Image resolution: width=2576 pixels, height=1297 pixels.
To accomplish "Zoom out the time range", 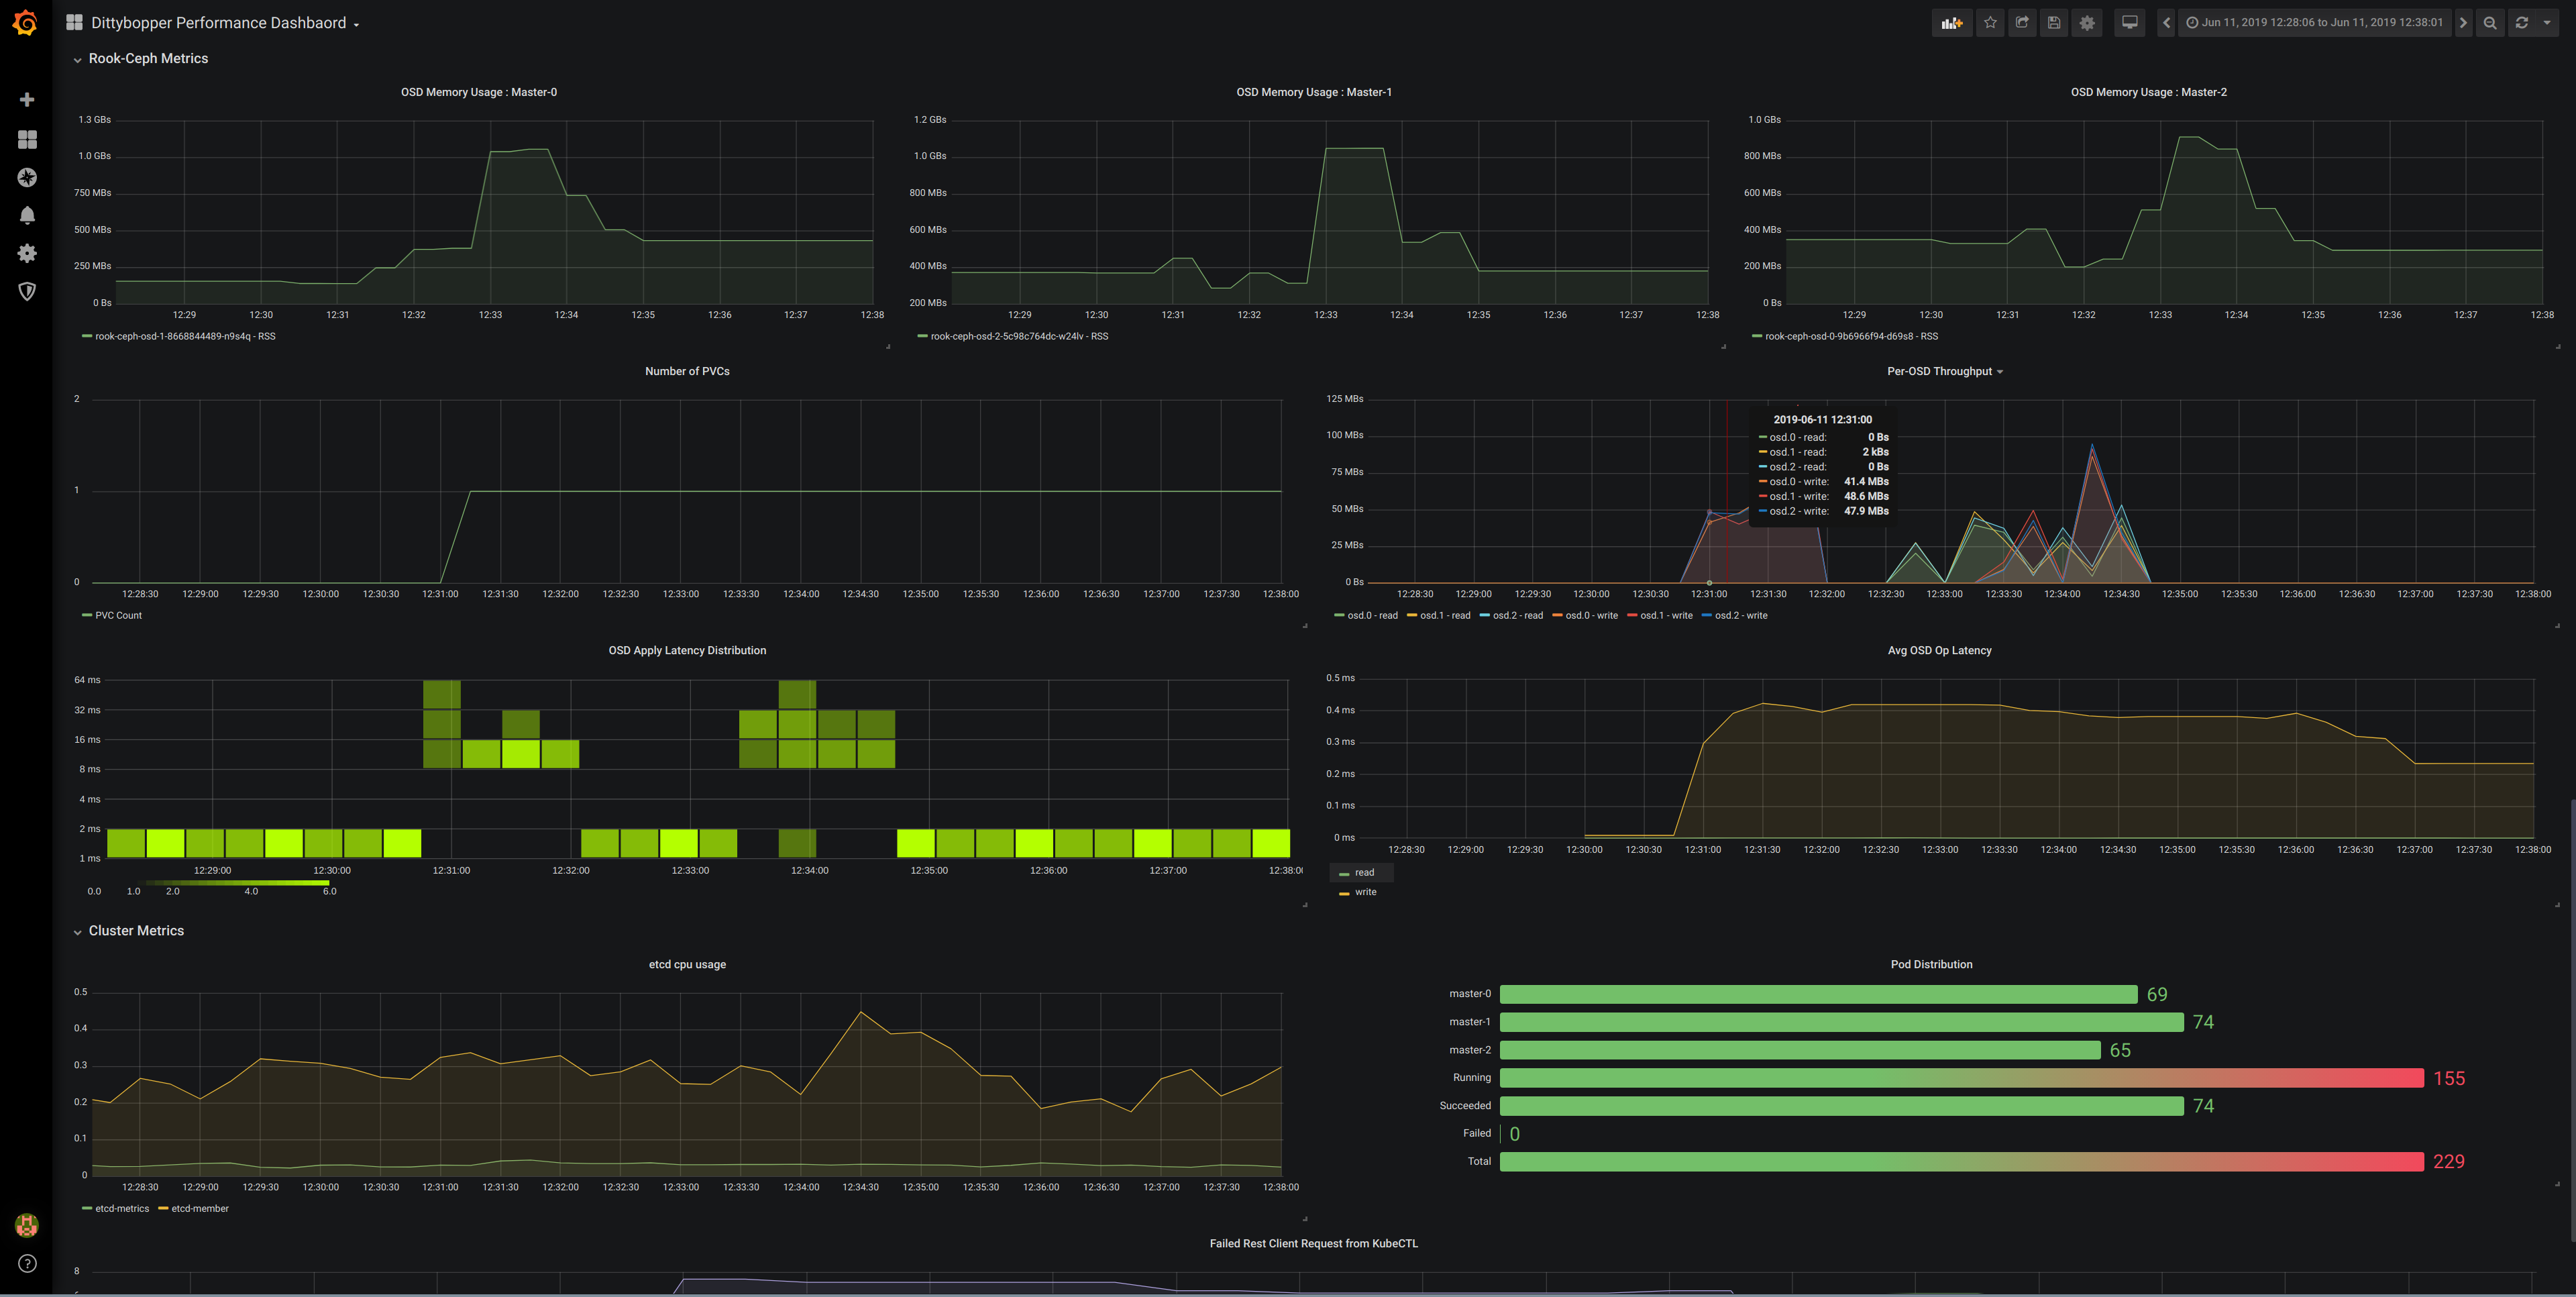I will (x=2490, y=23).
